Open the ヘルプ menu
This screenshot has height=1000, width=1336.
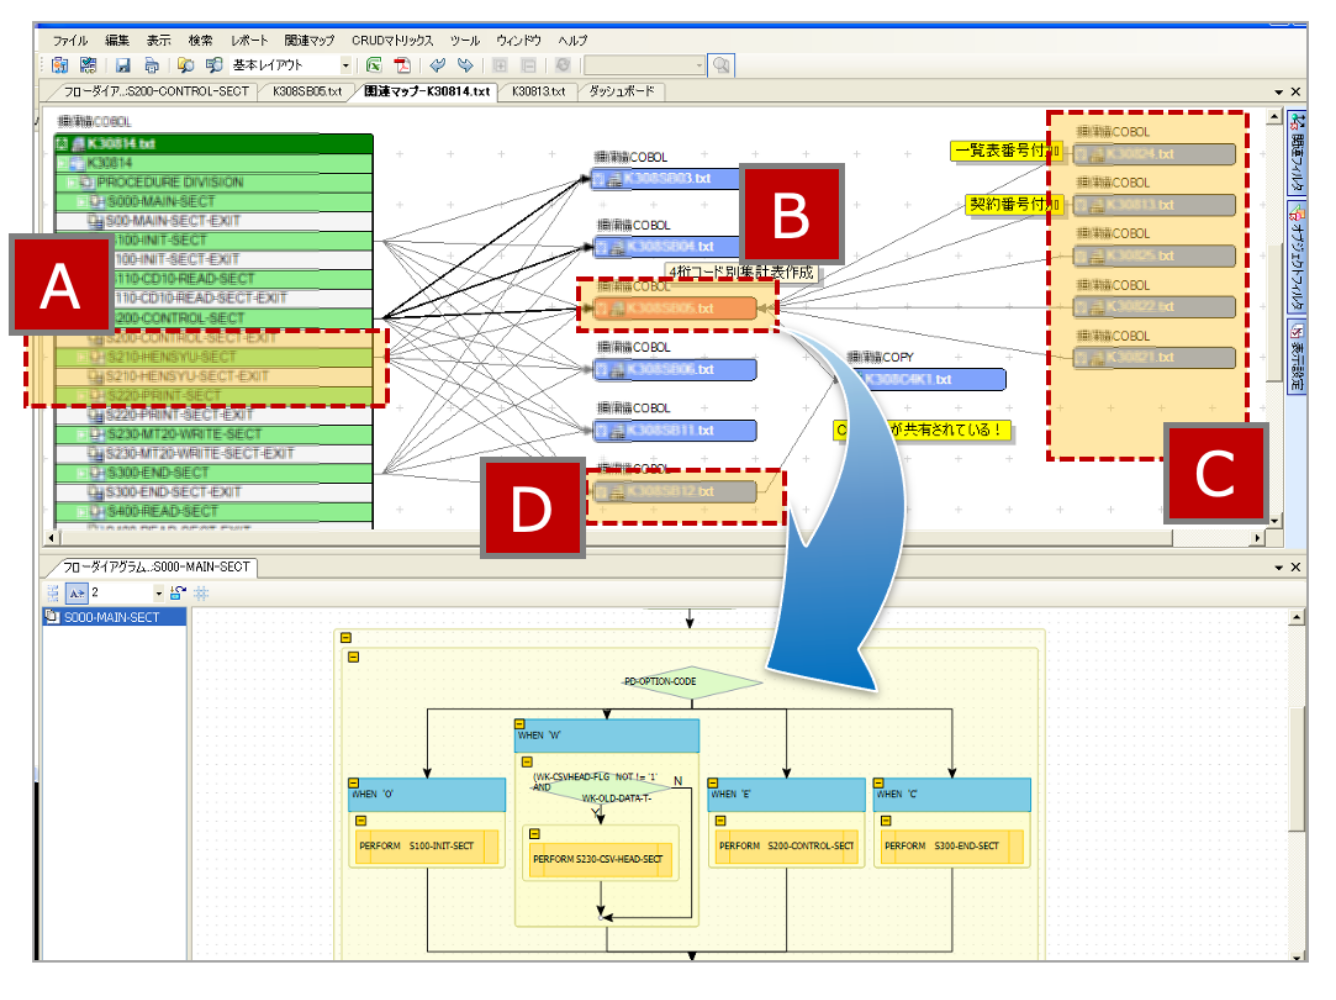click(x=573, y=41)
